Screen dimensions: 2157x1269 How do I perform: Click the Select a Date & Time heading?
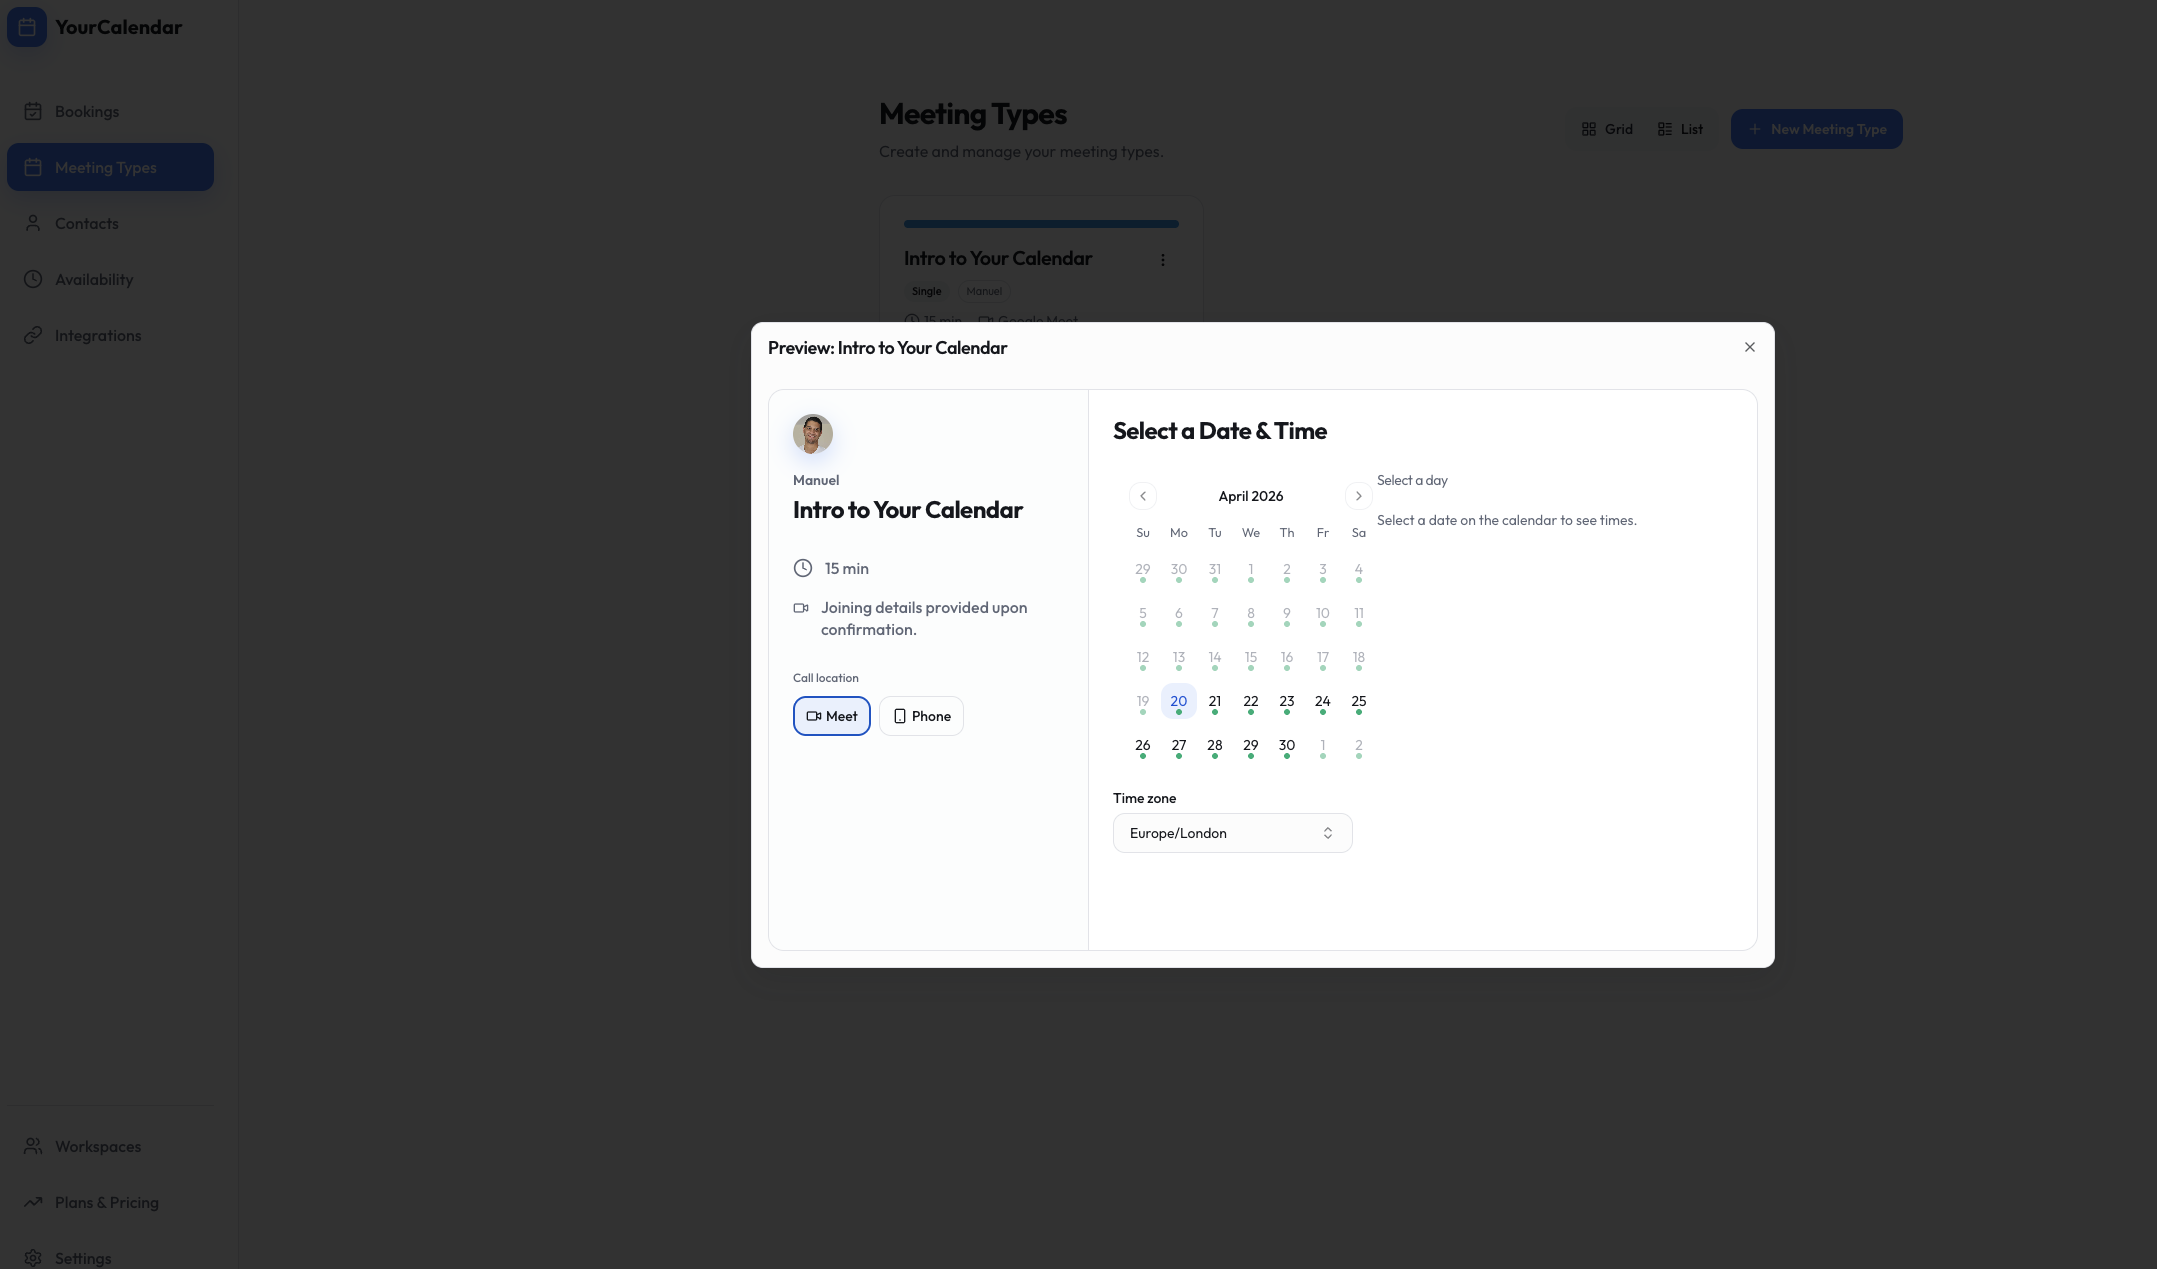click(x=1220, y=431)
